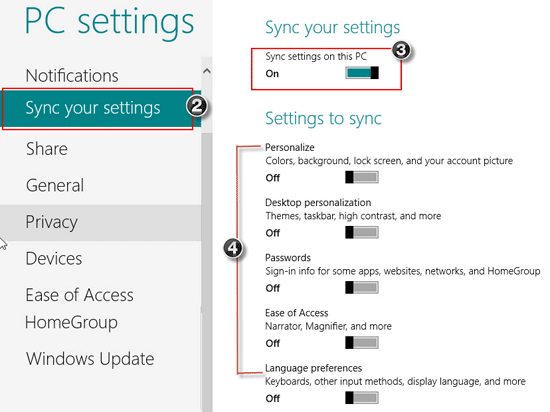This screenshot has height=412, width=550.
Task: Click the numbered badge 3 marker
Action: 401,50
